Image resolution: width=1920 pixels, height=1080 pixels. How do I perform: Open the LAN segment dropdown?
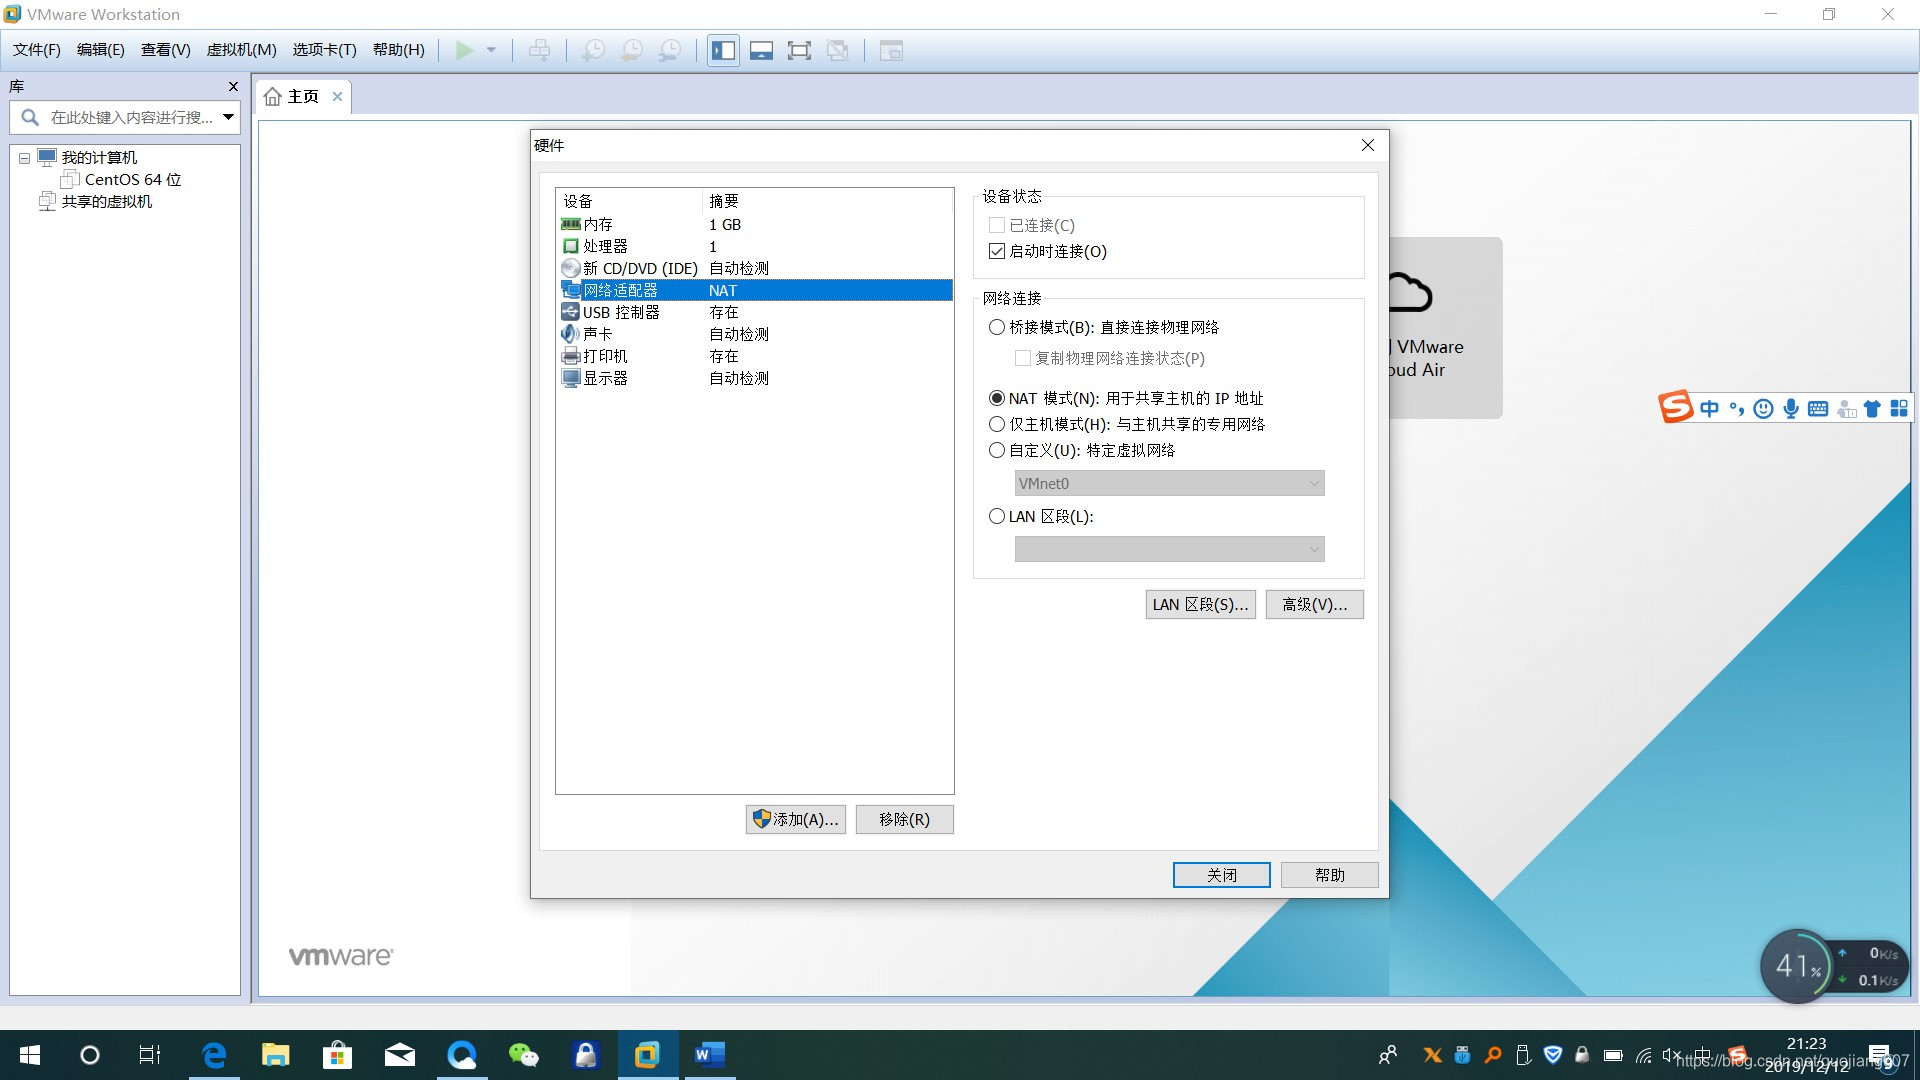pyautogui.click(x=1169, y=550)
